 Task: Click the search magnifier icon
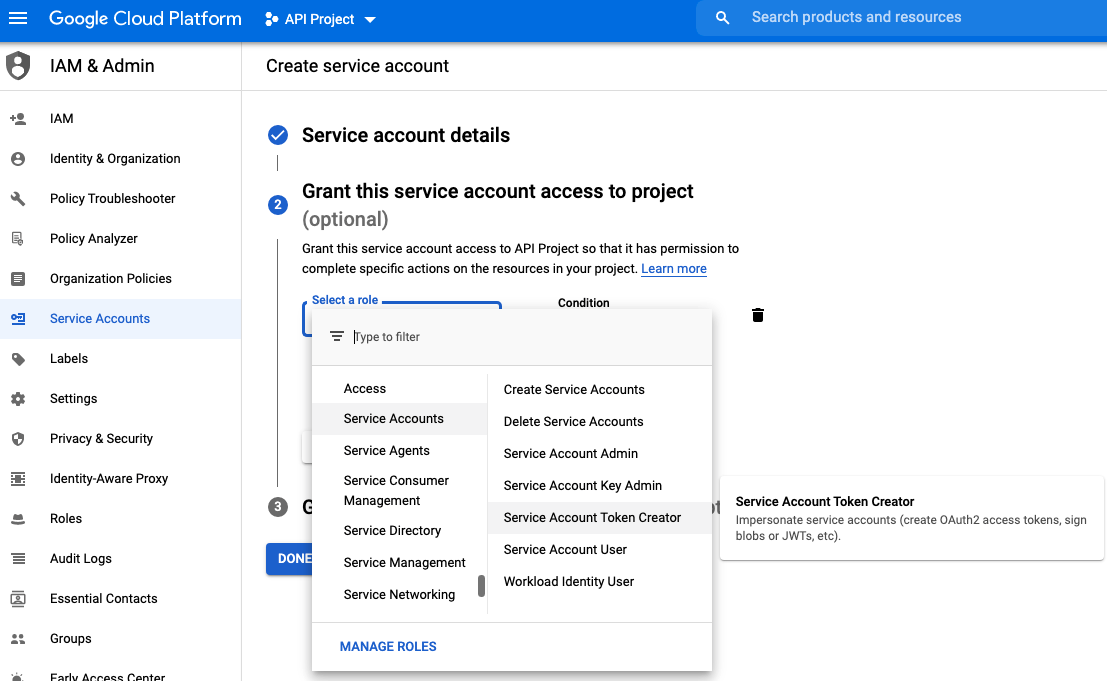[x=722, y=18]
